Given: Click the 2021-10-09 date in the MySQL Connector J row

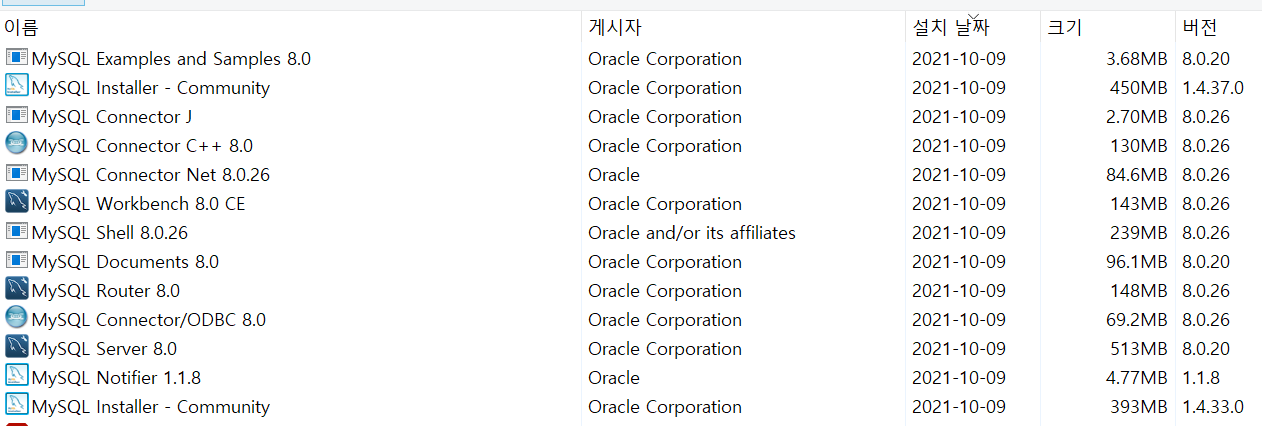Looking at the screenshot, I should tap(959, 117).
